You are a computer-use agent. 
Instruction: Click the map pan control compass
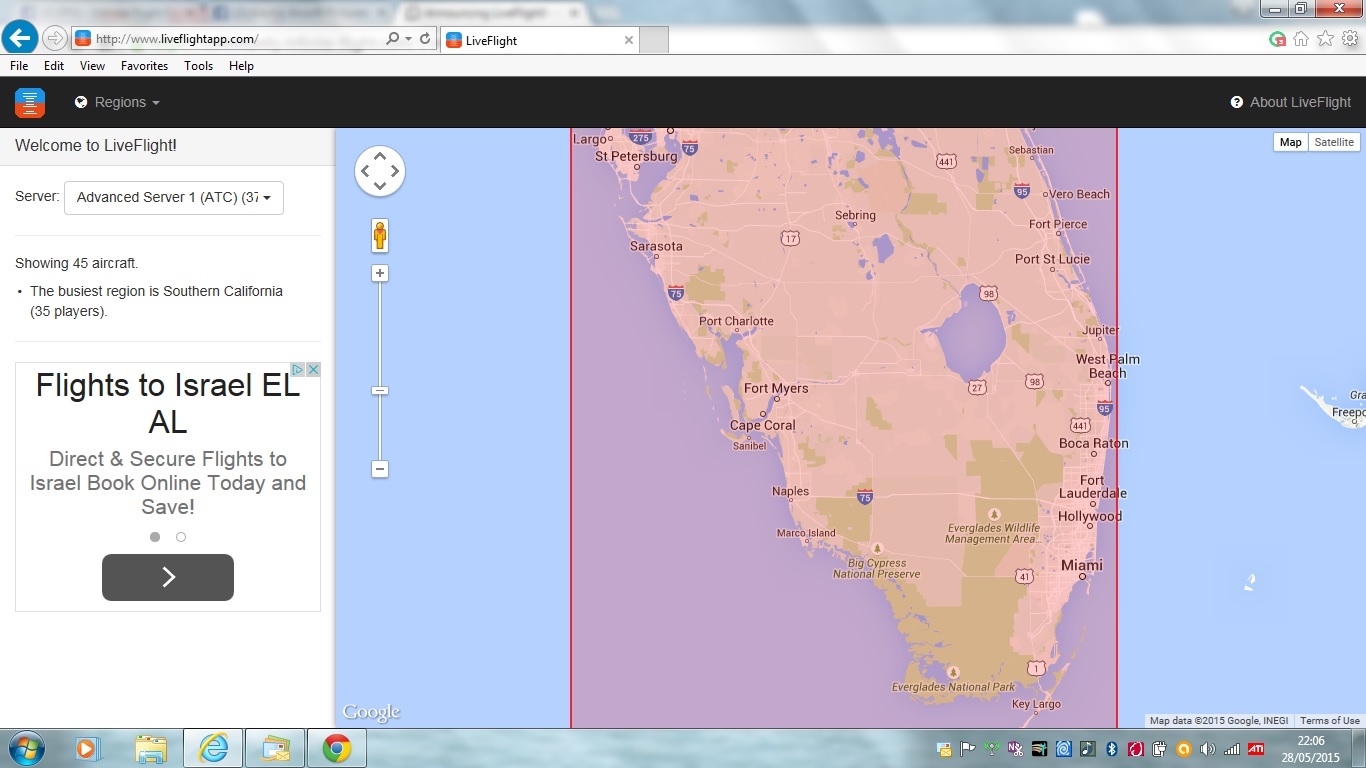(380, 171)
